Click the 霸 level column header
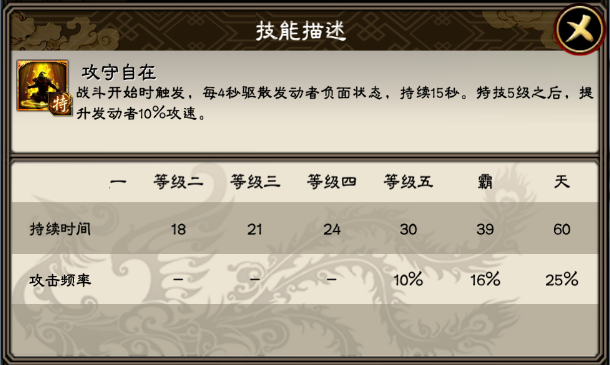Screen dimensions: 610x365 pyautogui.click(x=485, y=182)
